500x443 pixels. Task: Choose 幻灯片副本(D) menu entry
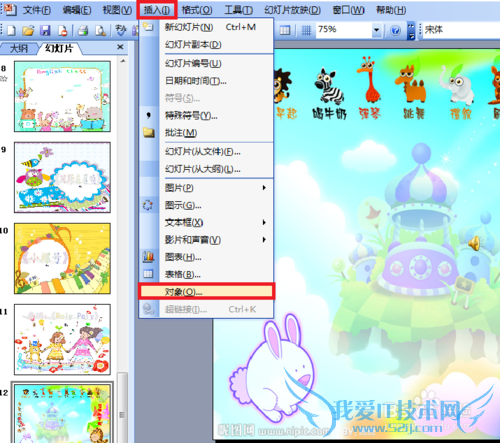pos(206,44)
